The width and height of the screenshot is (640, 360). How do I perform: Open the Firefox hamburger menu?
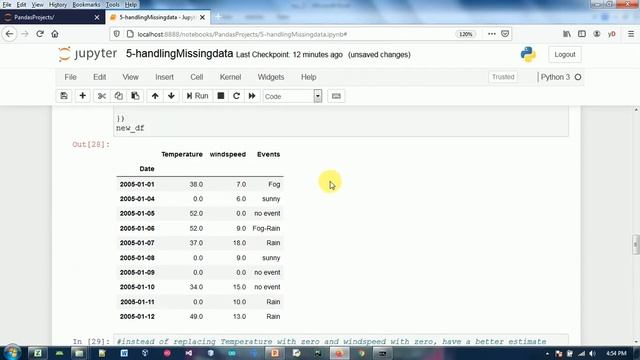pos(631,34)
